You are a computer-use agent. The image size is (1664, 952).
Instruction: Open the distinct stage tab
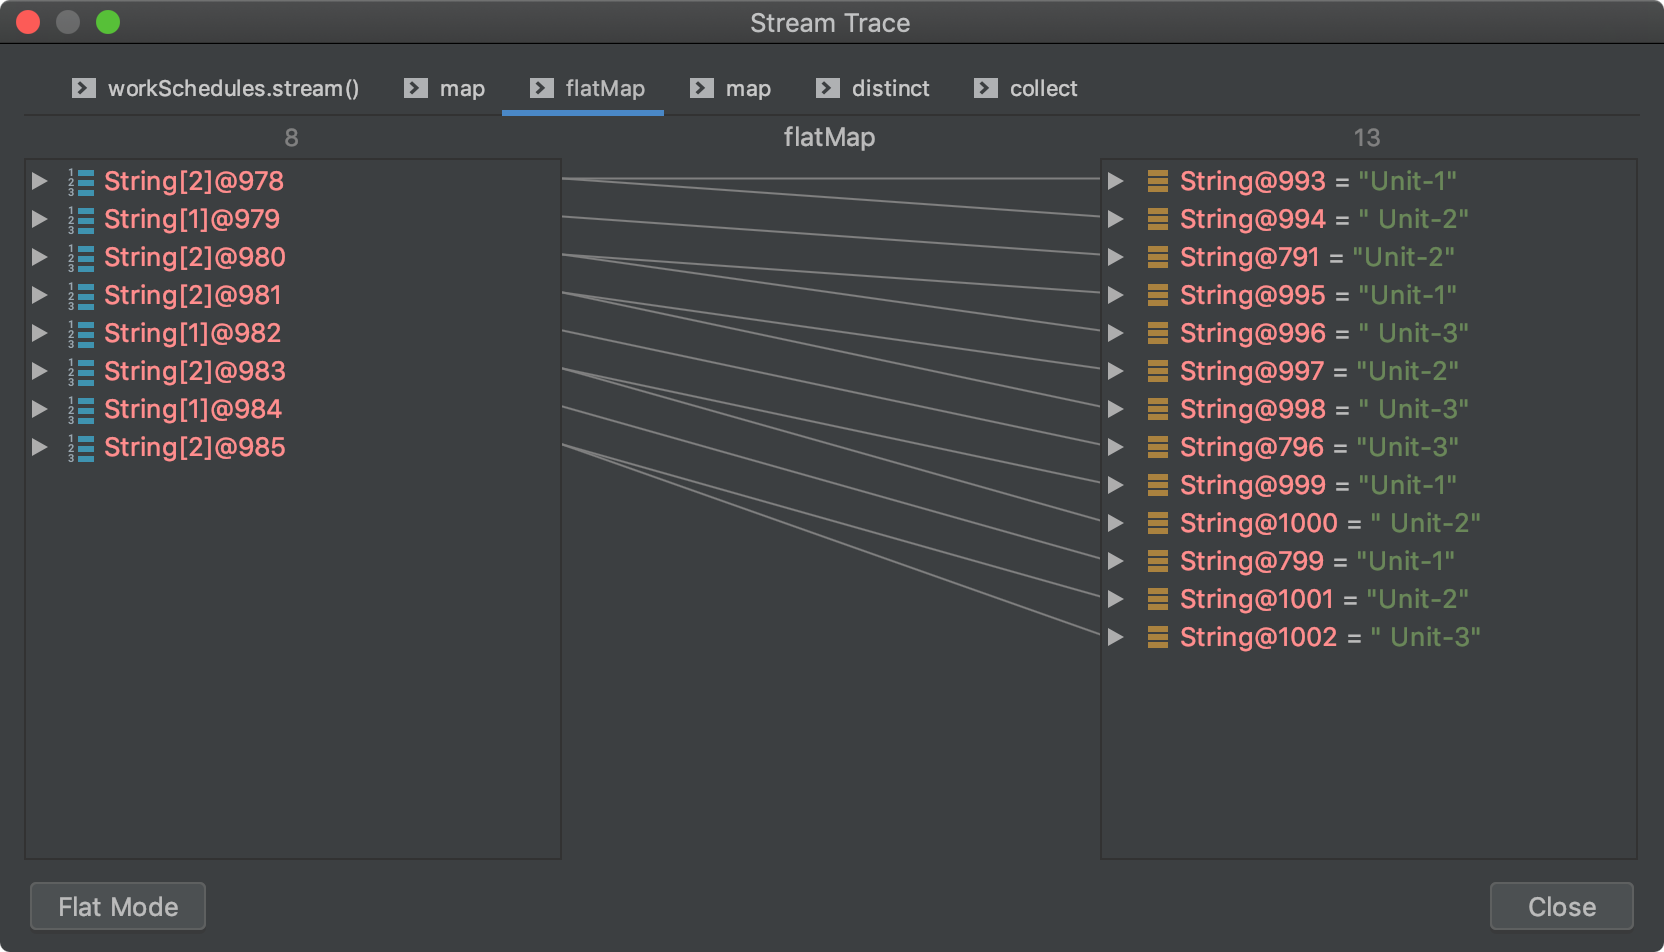click(889, 88)
